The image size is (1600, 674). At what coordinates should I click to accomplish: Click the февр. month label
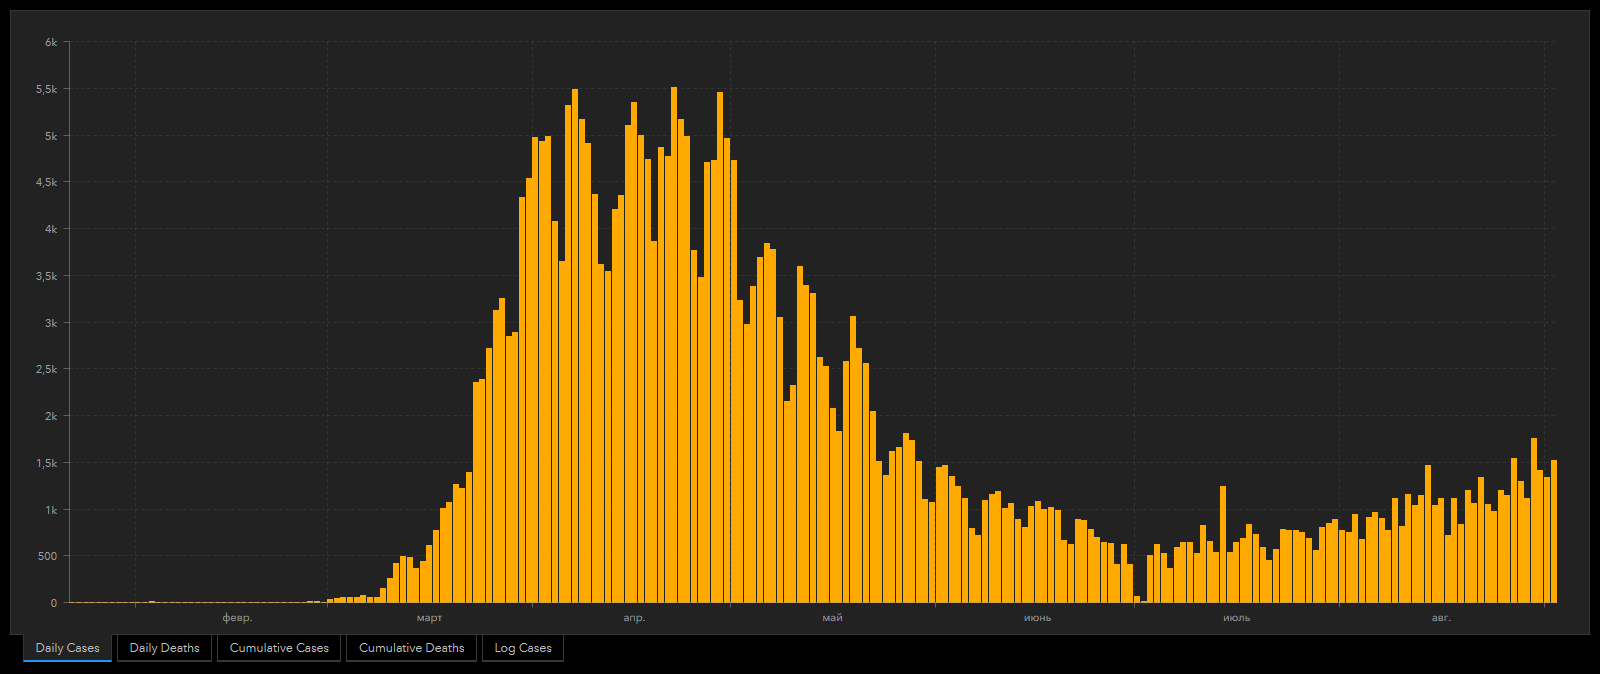click(237, 618)
